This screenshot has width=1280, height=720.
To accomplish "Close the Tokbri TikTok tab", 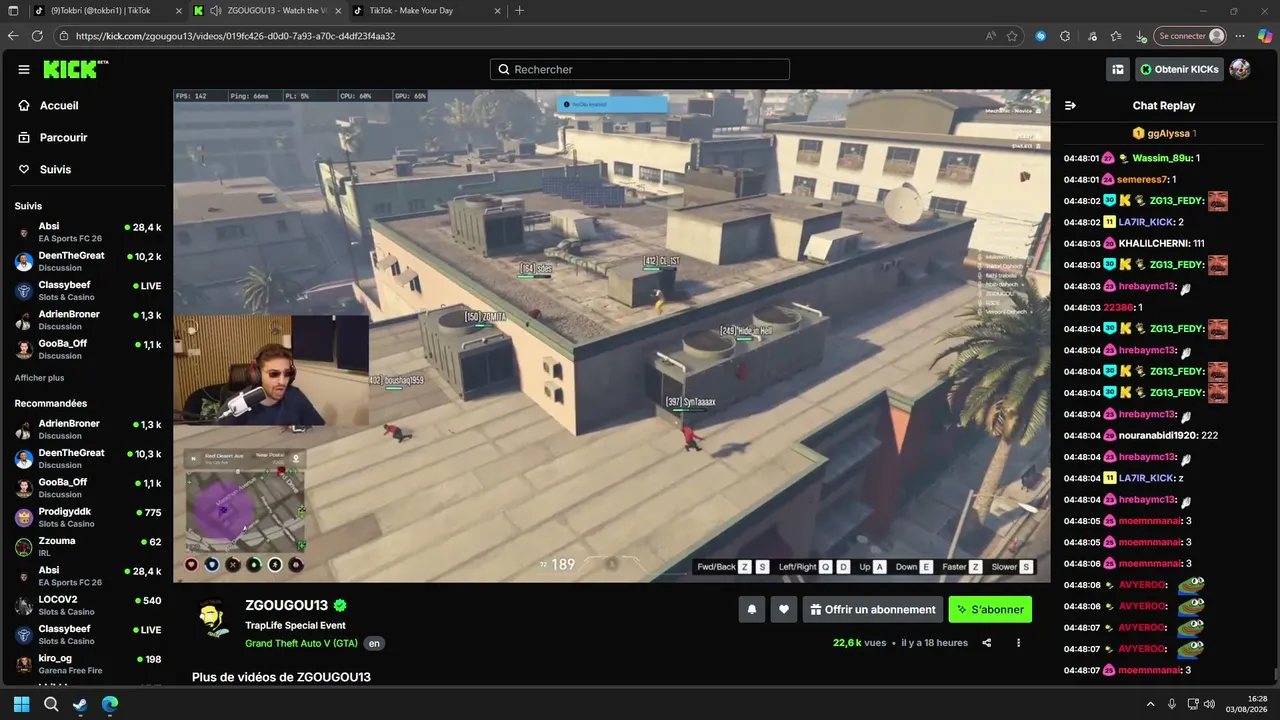I will 177,10.
